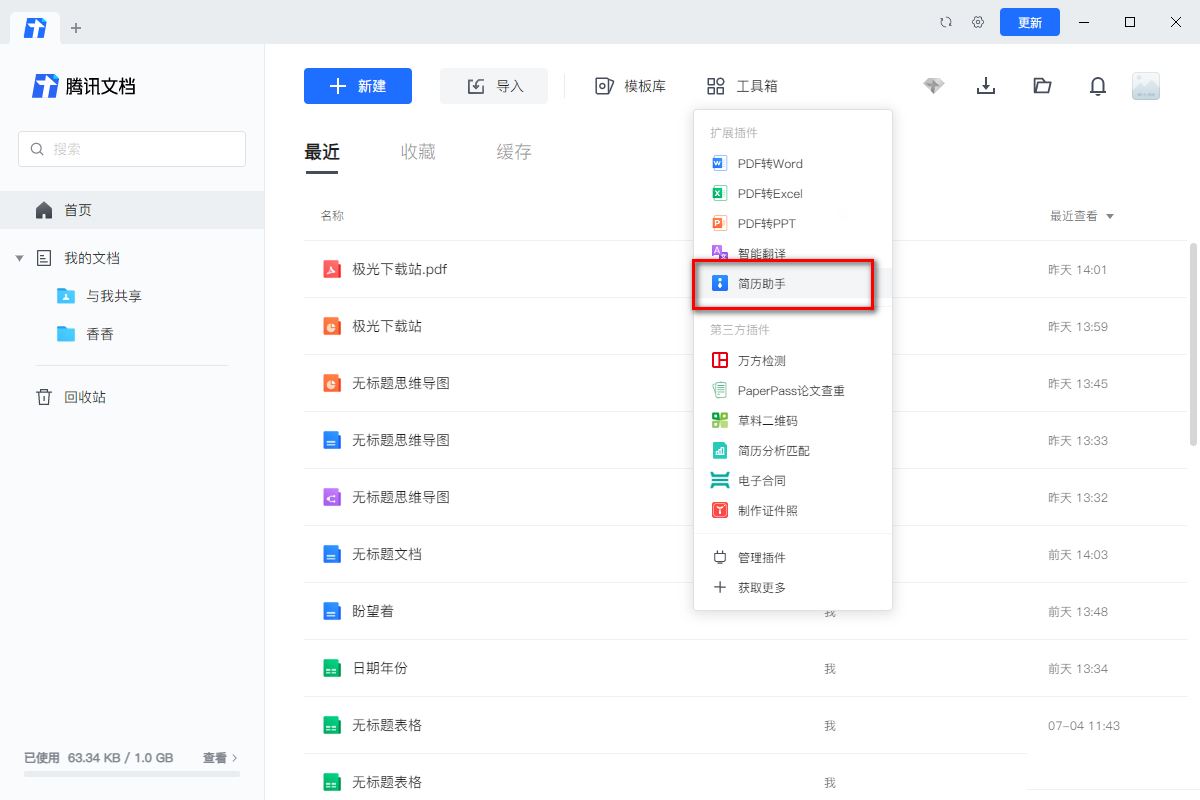Open the 无标题文档 document

[387, 554]
